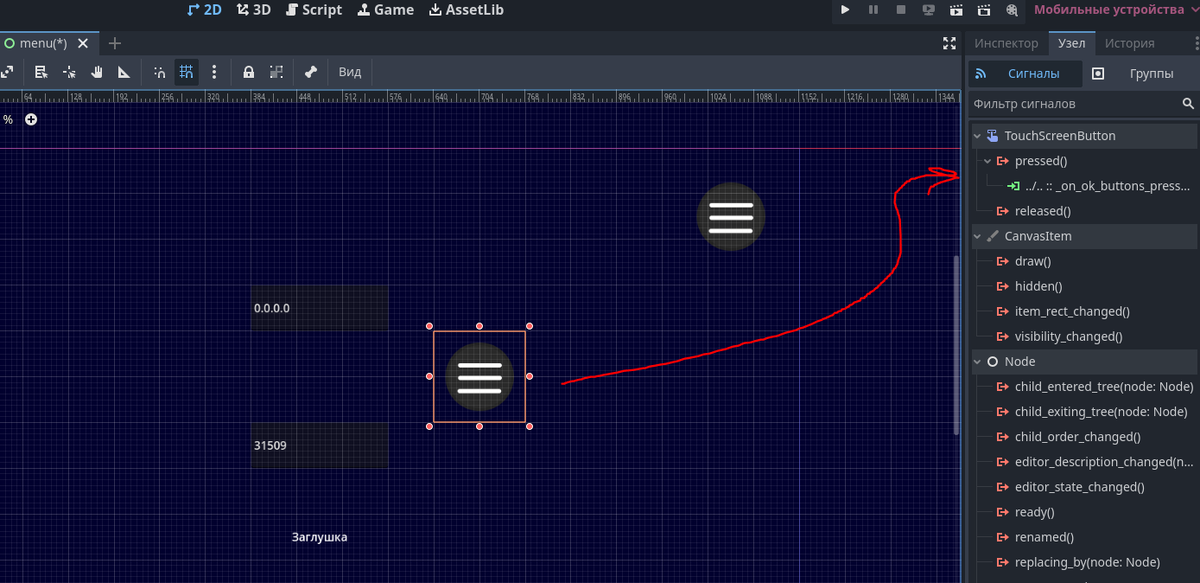Activate the pivot-change tool
The image size is (1200, 583).
pos(69,72)
